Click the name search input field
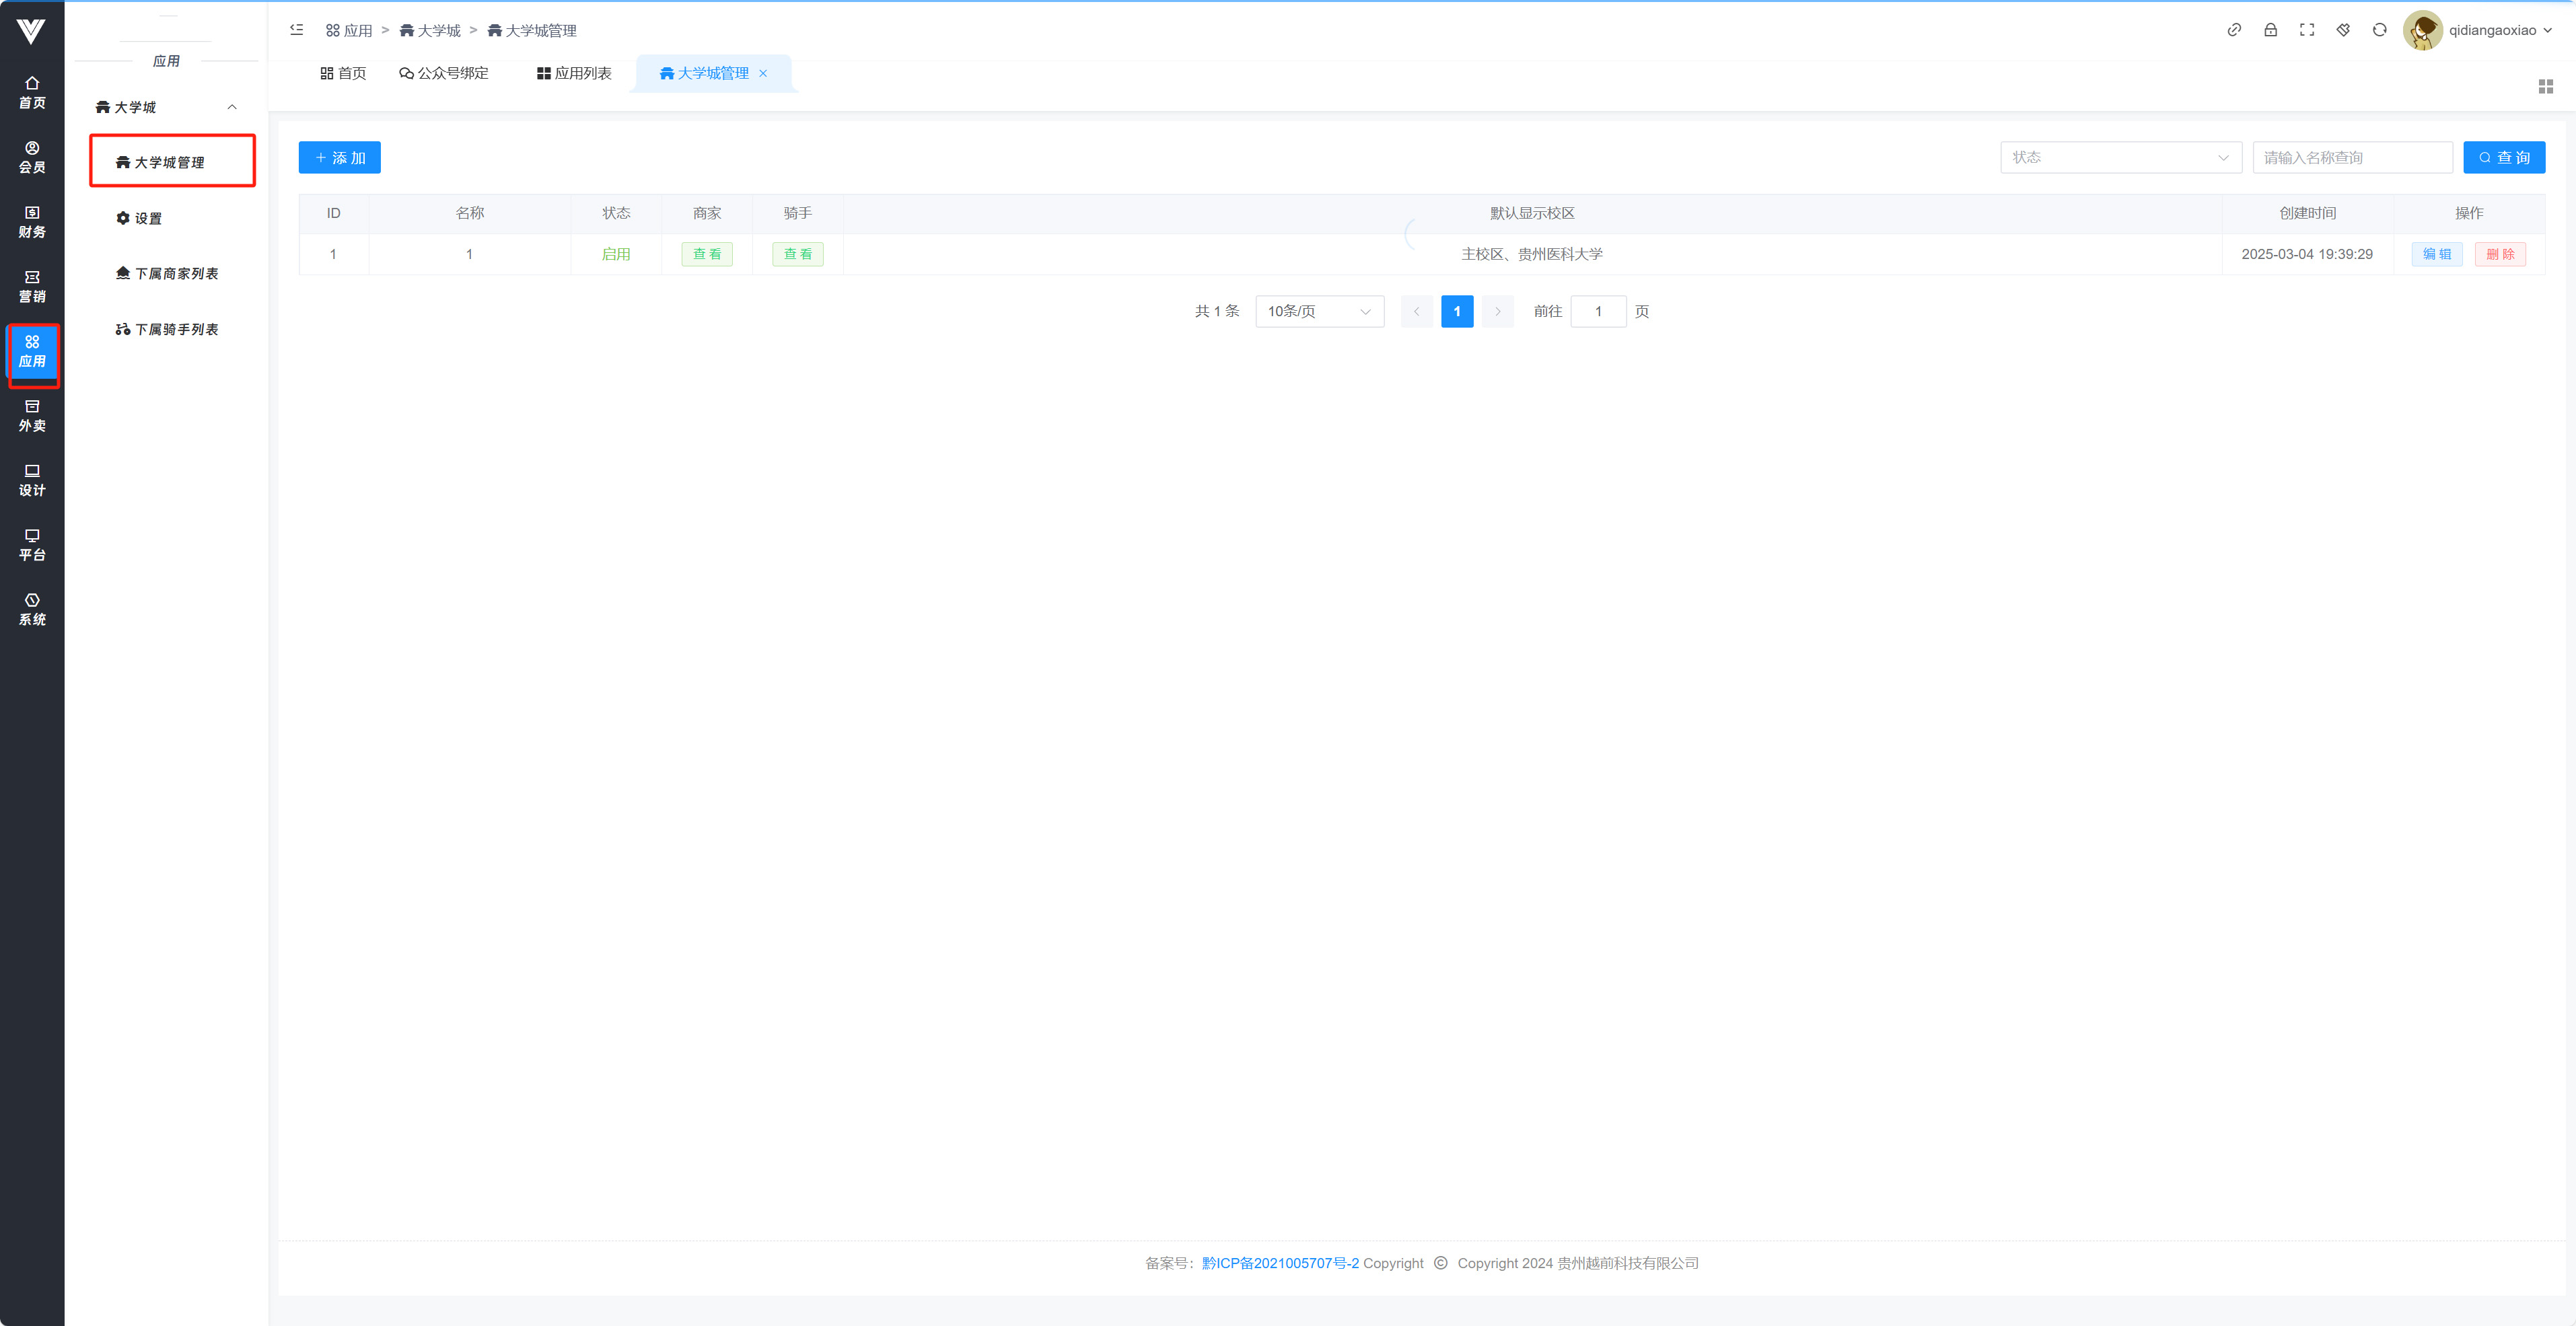The width and height of the screenshot is (2576, 1326). click(2351, 157)
